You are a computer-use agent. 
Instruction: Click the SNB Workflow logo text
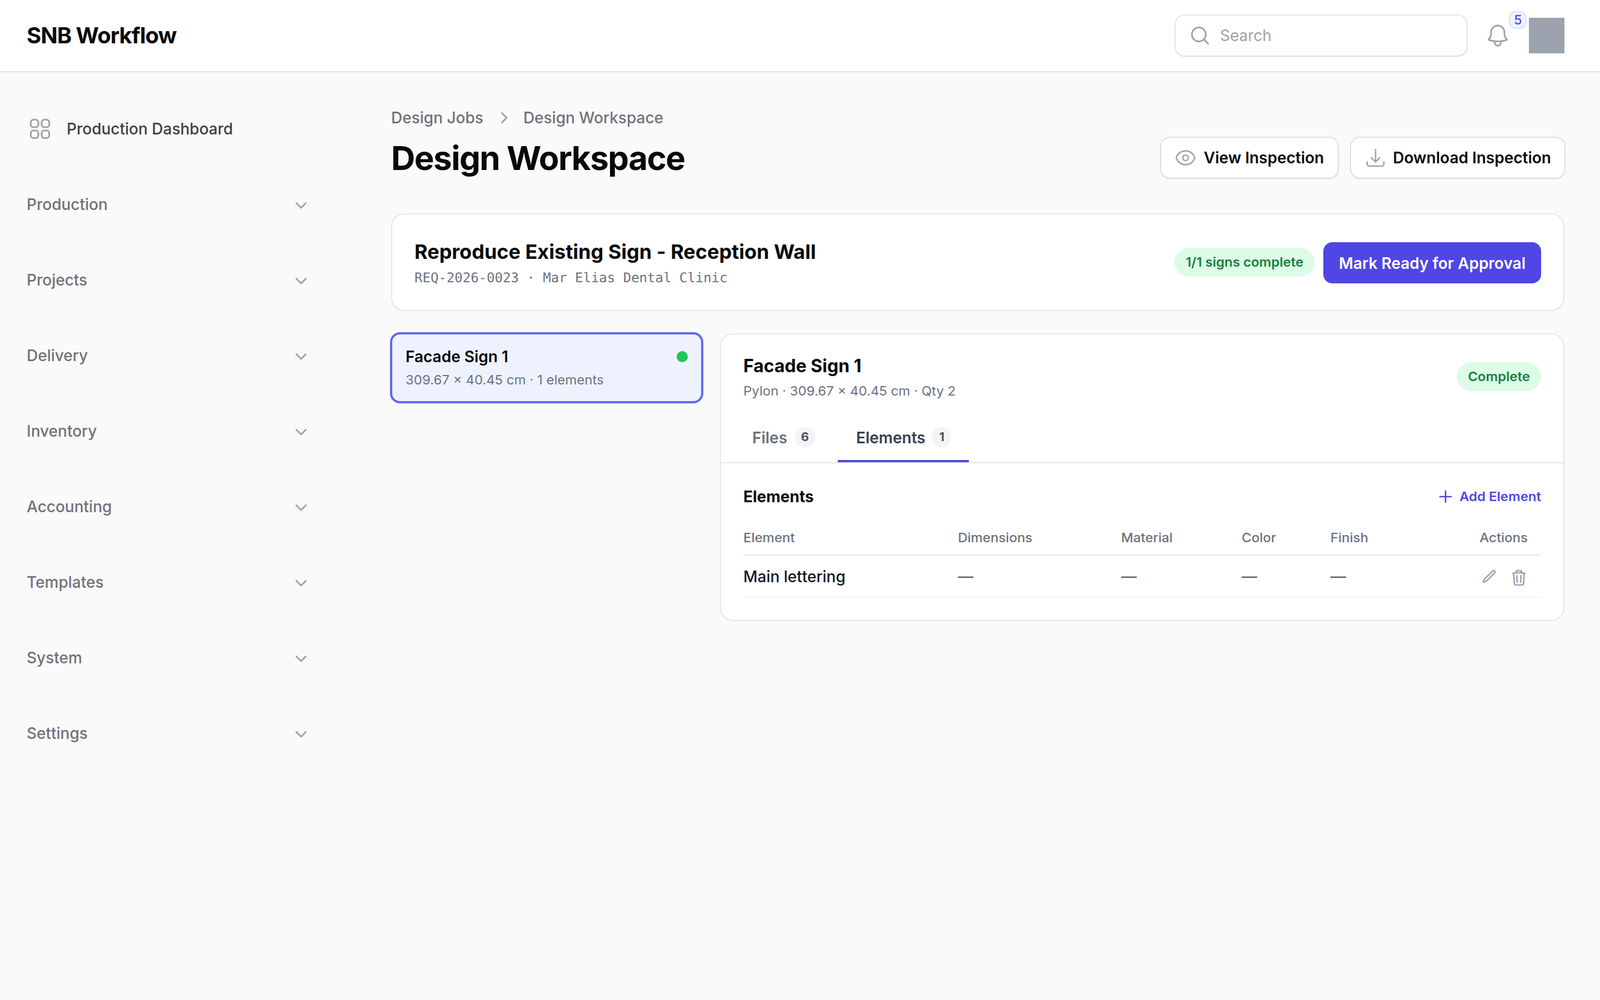click(101, 36)
